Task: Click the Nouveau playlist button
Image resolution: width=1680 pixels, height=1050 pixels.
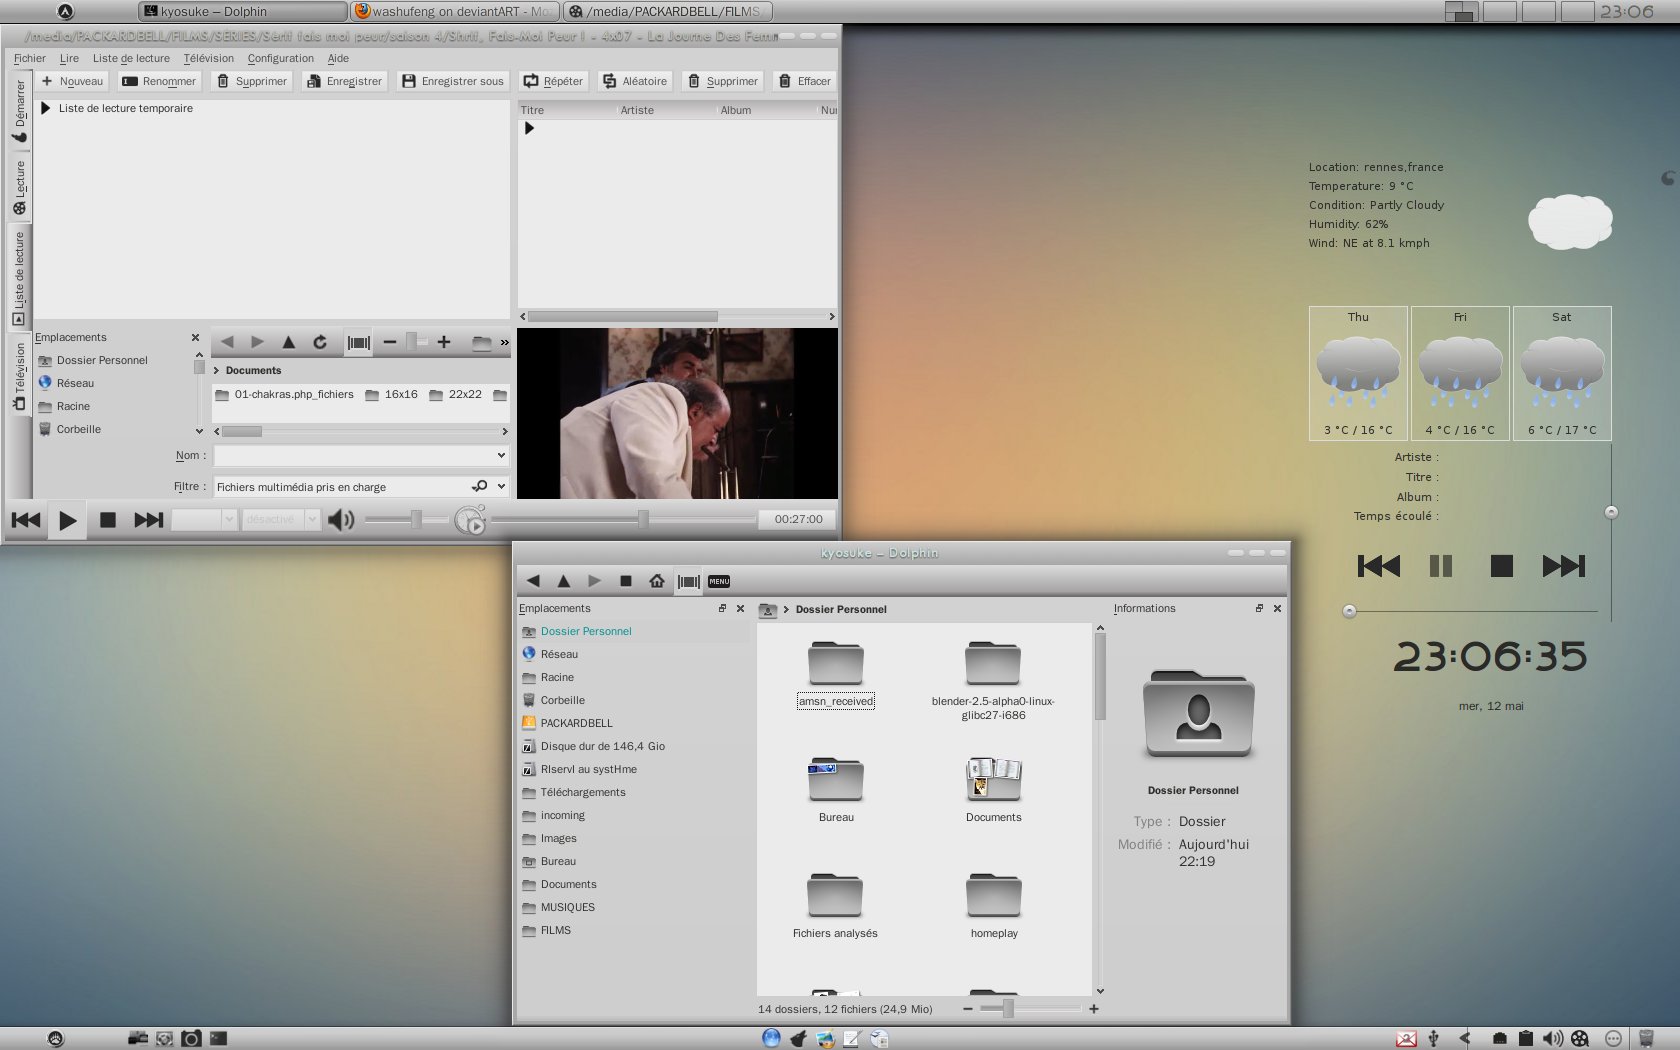Action: (72, 81)
